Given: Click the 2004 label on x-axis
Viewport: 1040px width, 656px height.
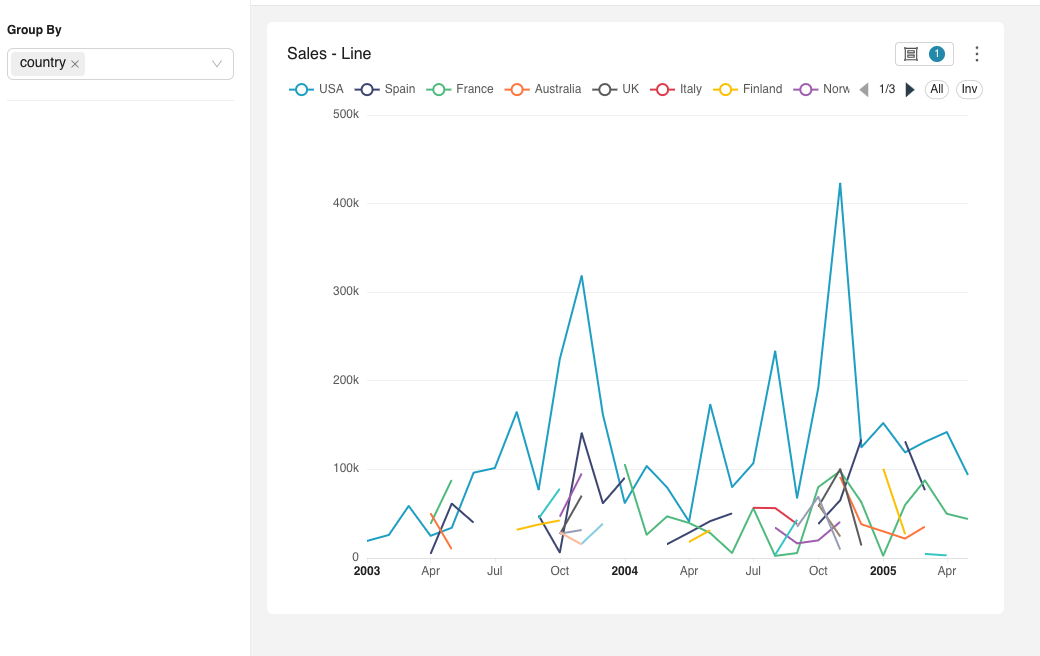Looking at the screenshot, I should tap(624, 571).
